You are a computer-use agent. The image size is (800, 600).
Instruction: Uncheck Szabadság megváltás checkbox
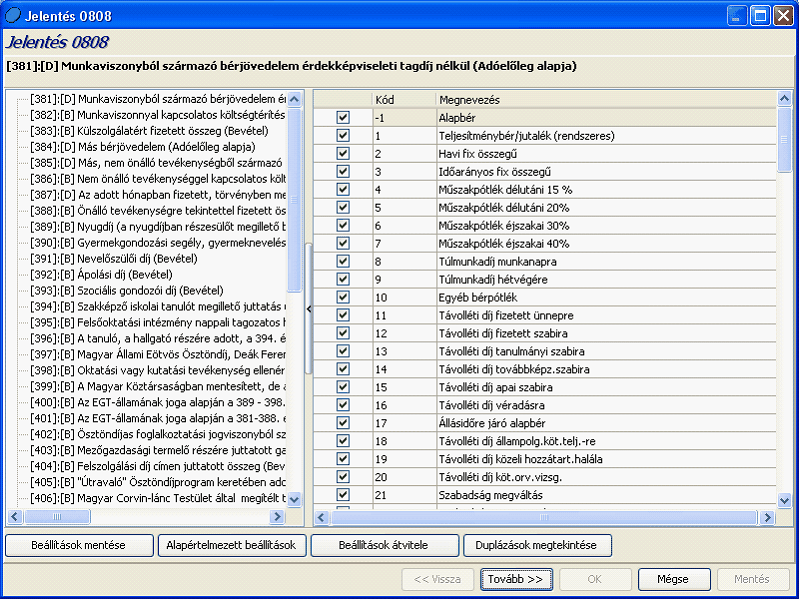pyautogui.click(x=343, y=494)
